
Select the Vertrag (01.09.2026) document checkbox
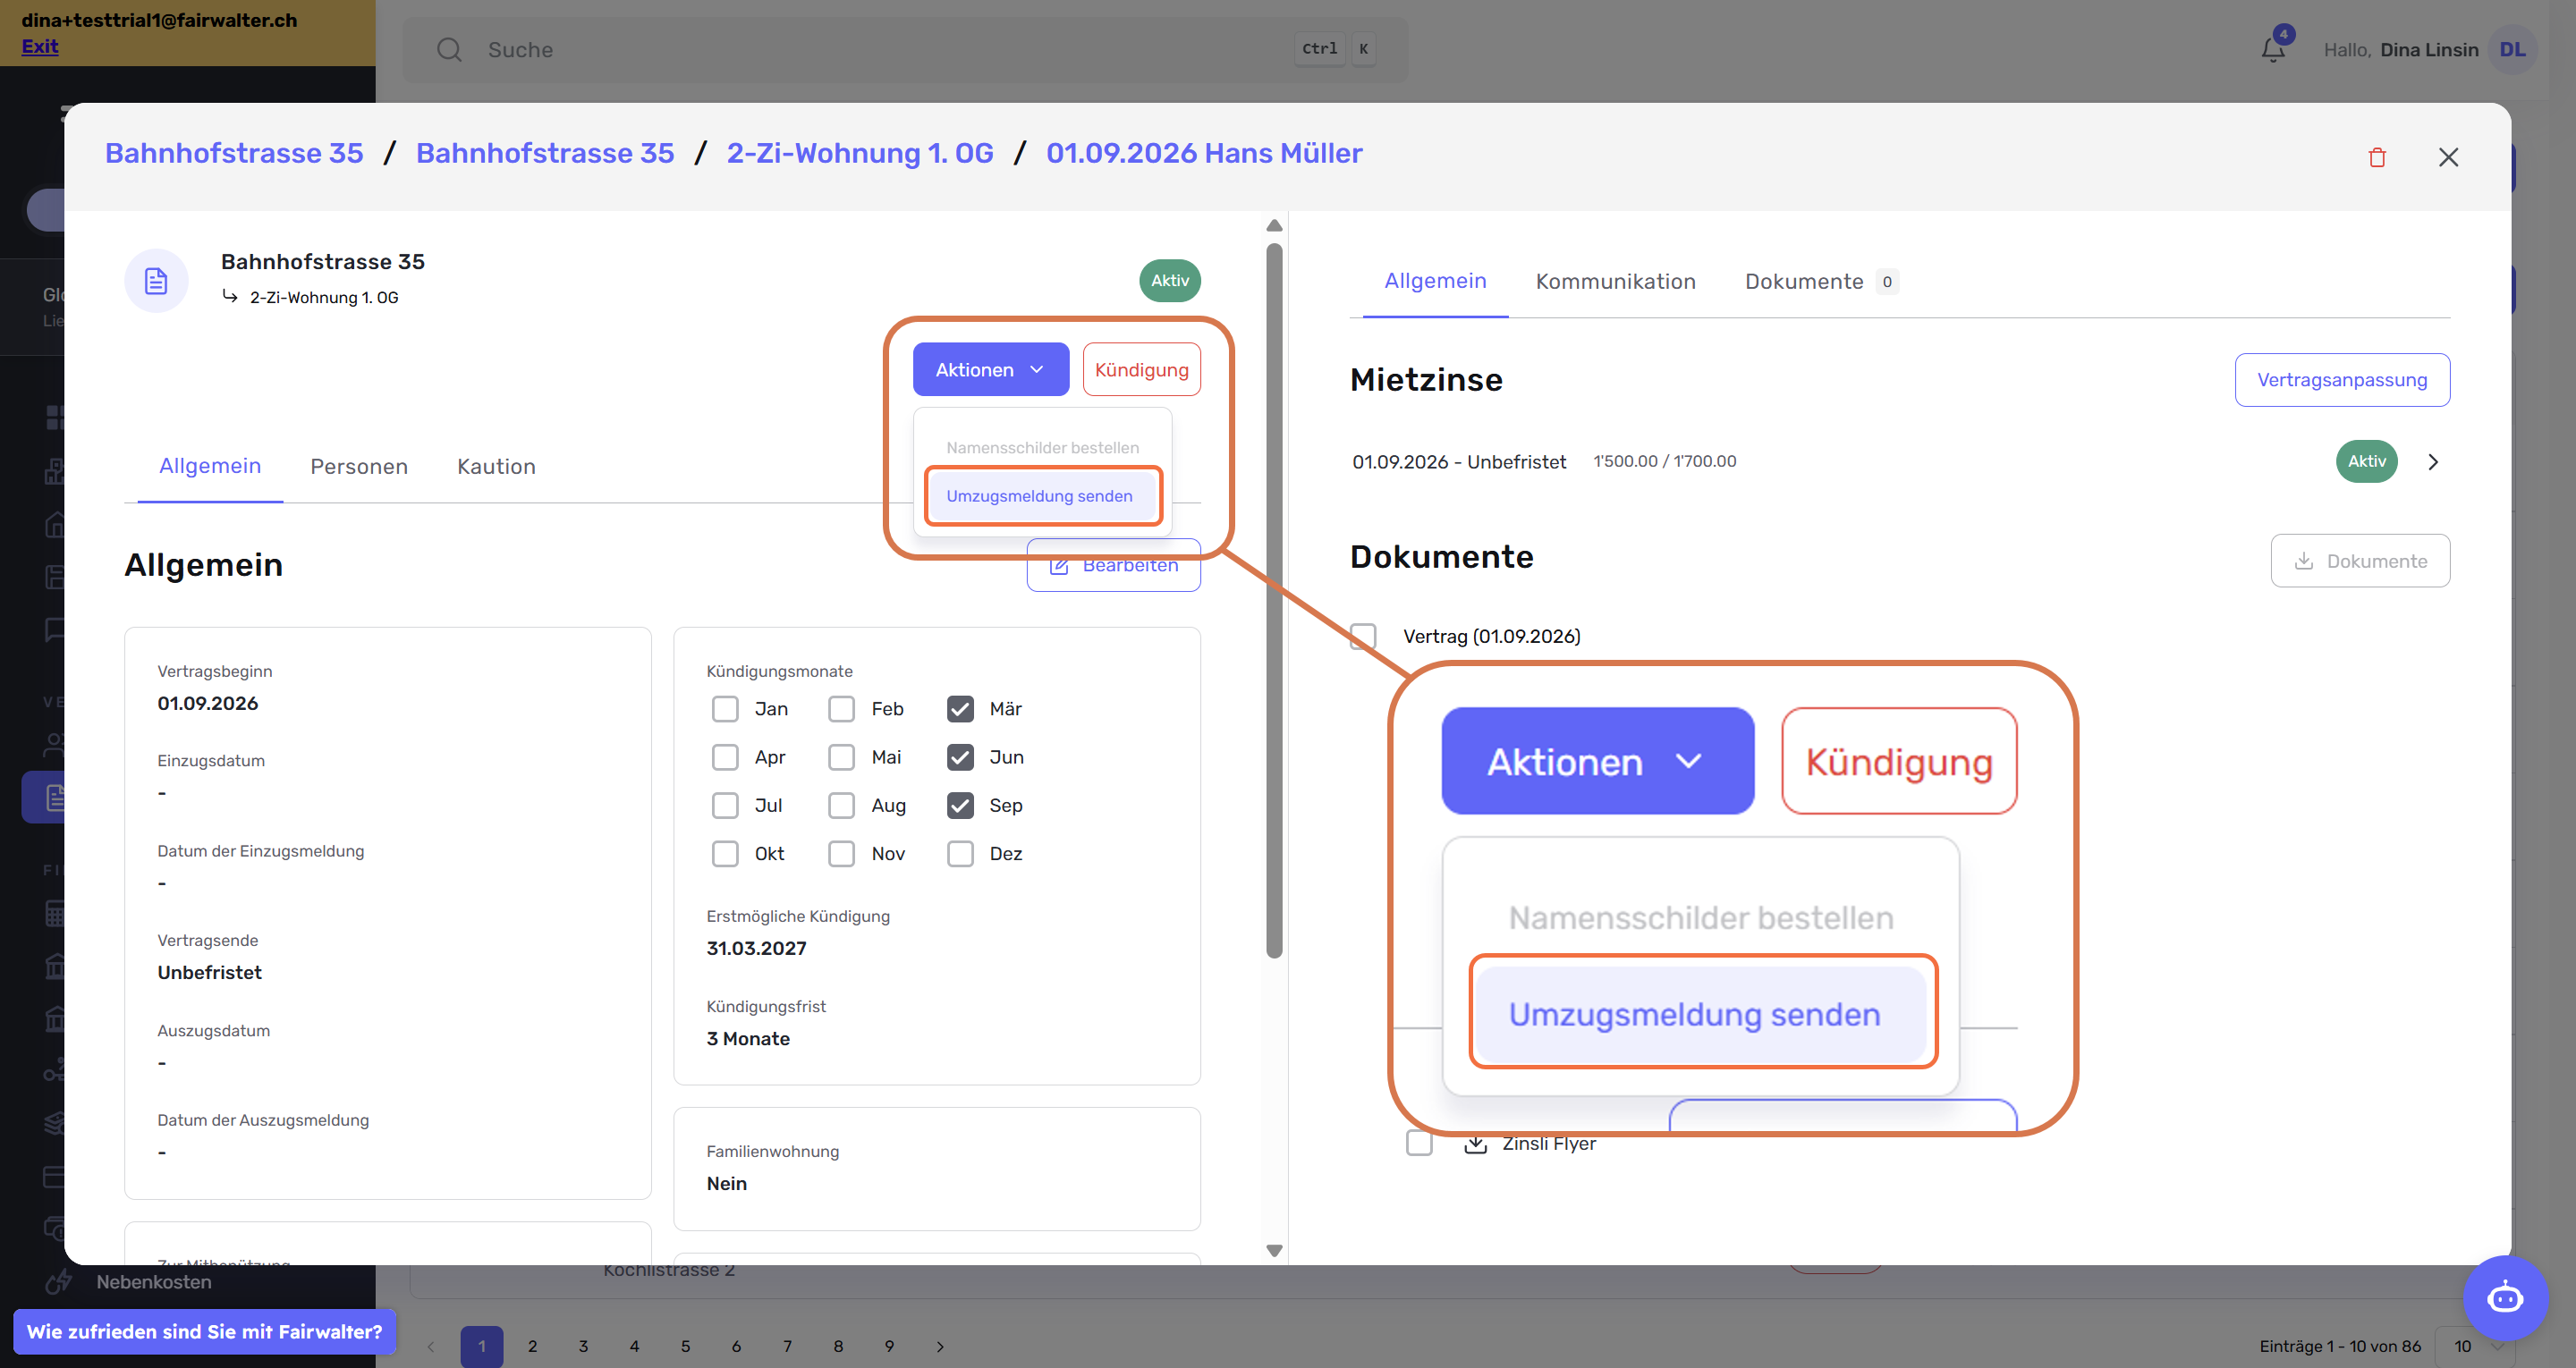(x=1363, y=636)
